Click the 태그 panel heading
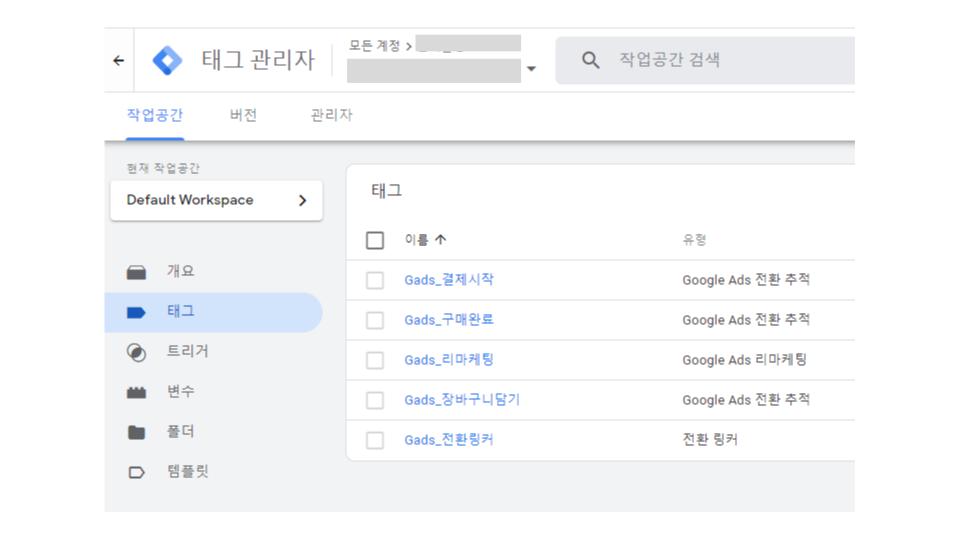 click(386, 190)
